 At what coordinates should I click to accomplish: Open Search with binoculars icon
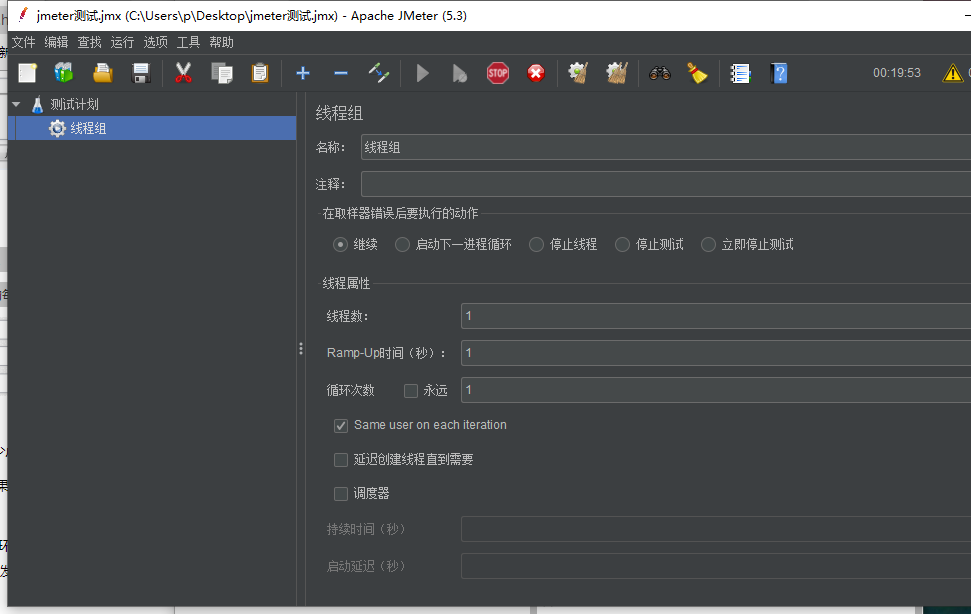[660, 73]
